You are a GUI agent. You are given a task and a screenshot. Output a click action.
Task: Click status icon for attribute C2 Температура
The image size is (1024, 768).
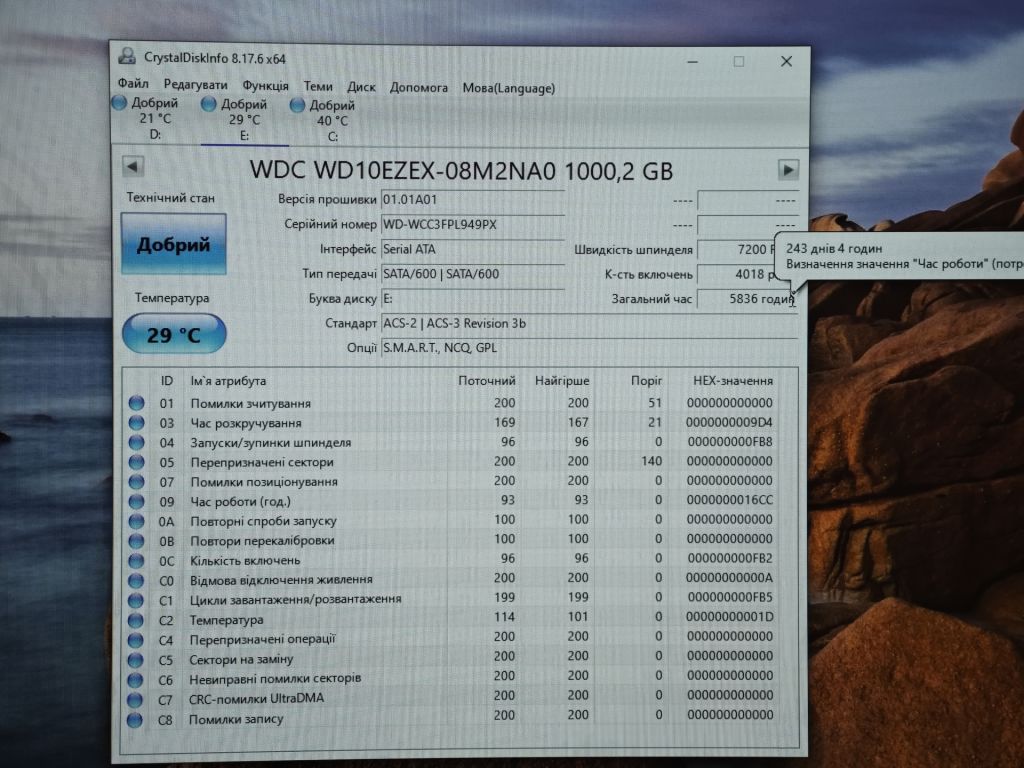coord(136,620)
